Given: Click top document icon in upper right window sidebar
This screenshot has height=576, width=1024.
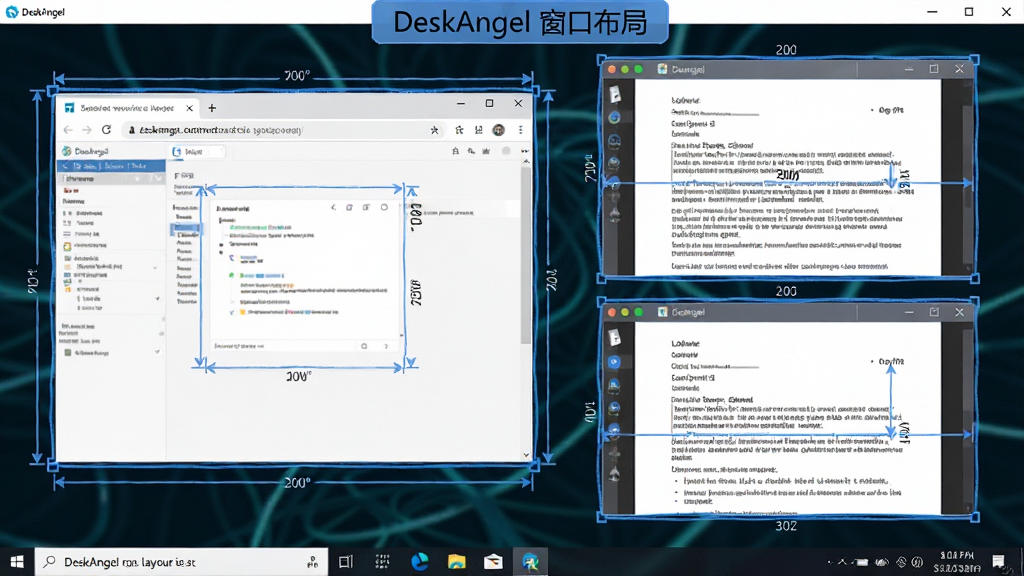Looking at the screenshot, I should click(x=615, y=95).
